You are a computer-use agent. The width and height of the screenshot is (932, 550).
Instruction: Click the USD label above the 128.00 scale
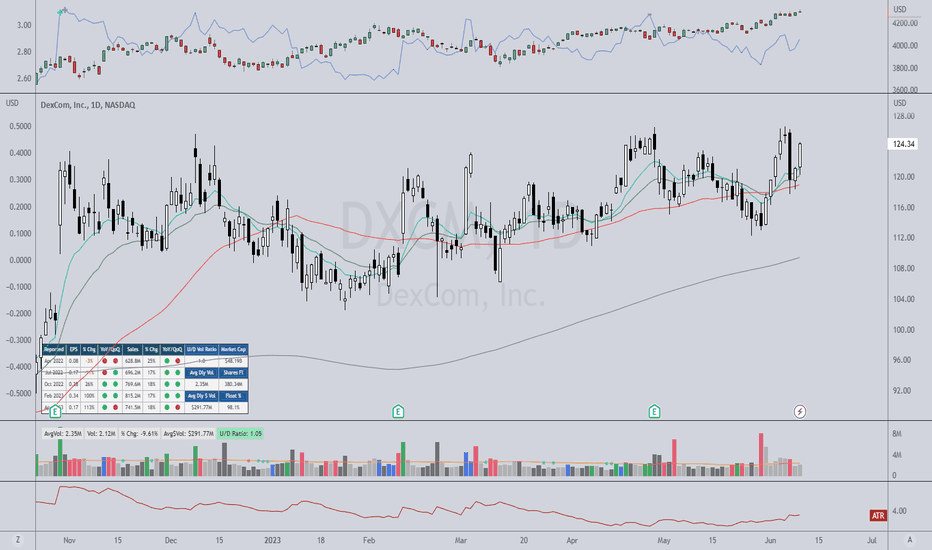click(x=900, y=103)
